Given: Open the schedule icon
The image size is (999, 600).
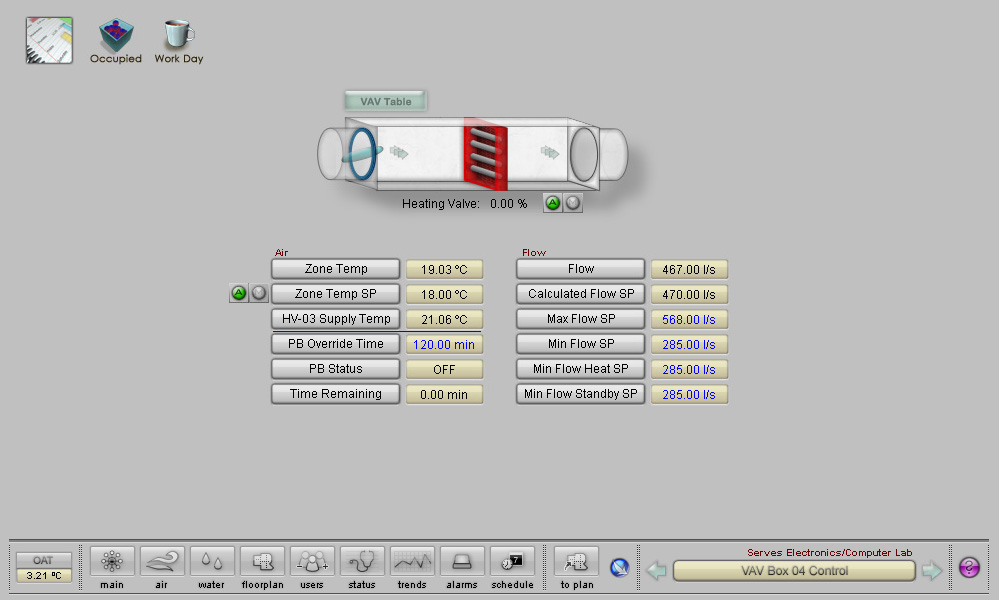Looking at the screenshot, I should point(512,561).
